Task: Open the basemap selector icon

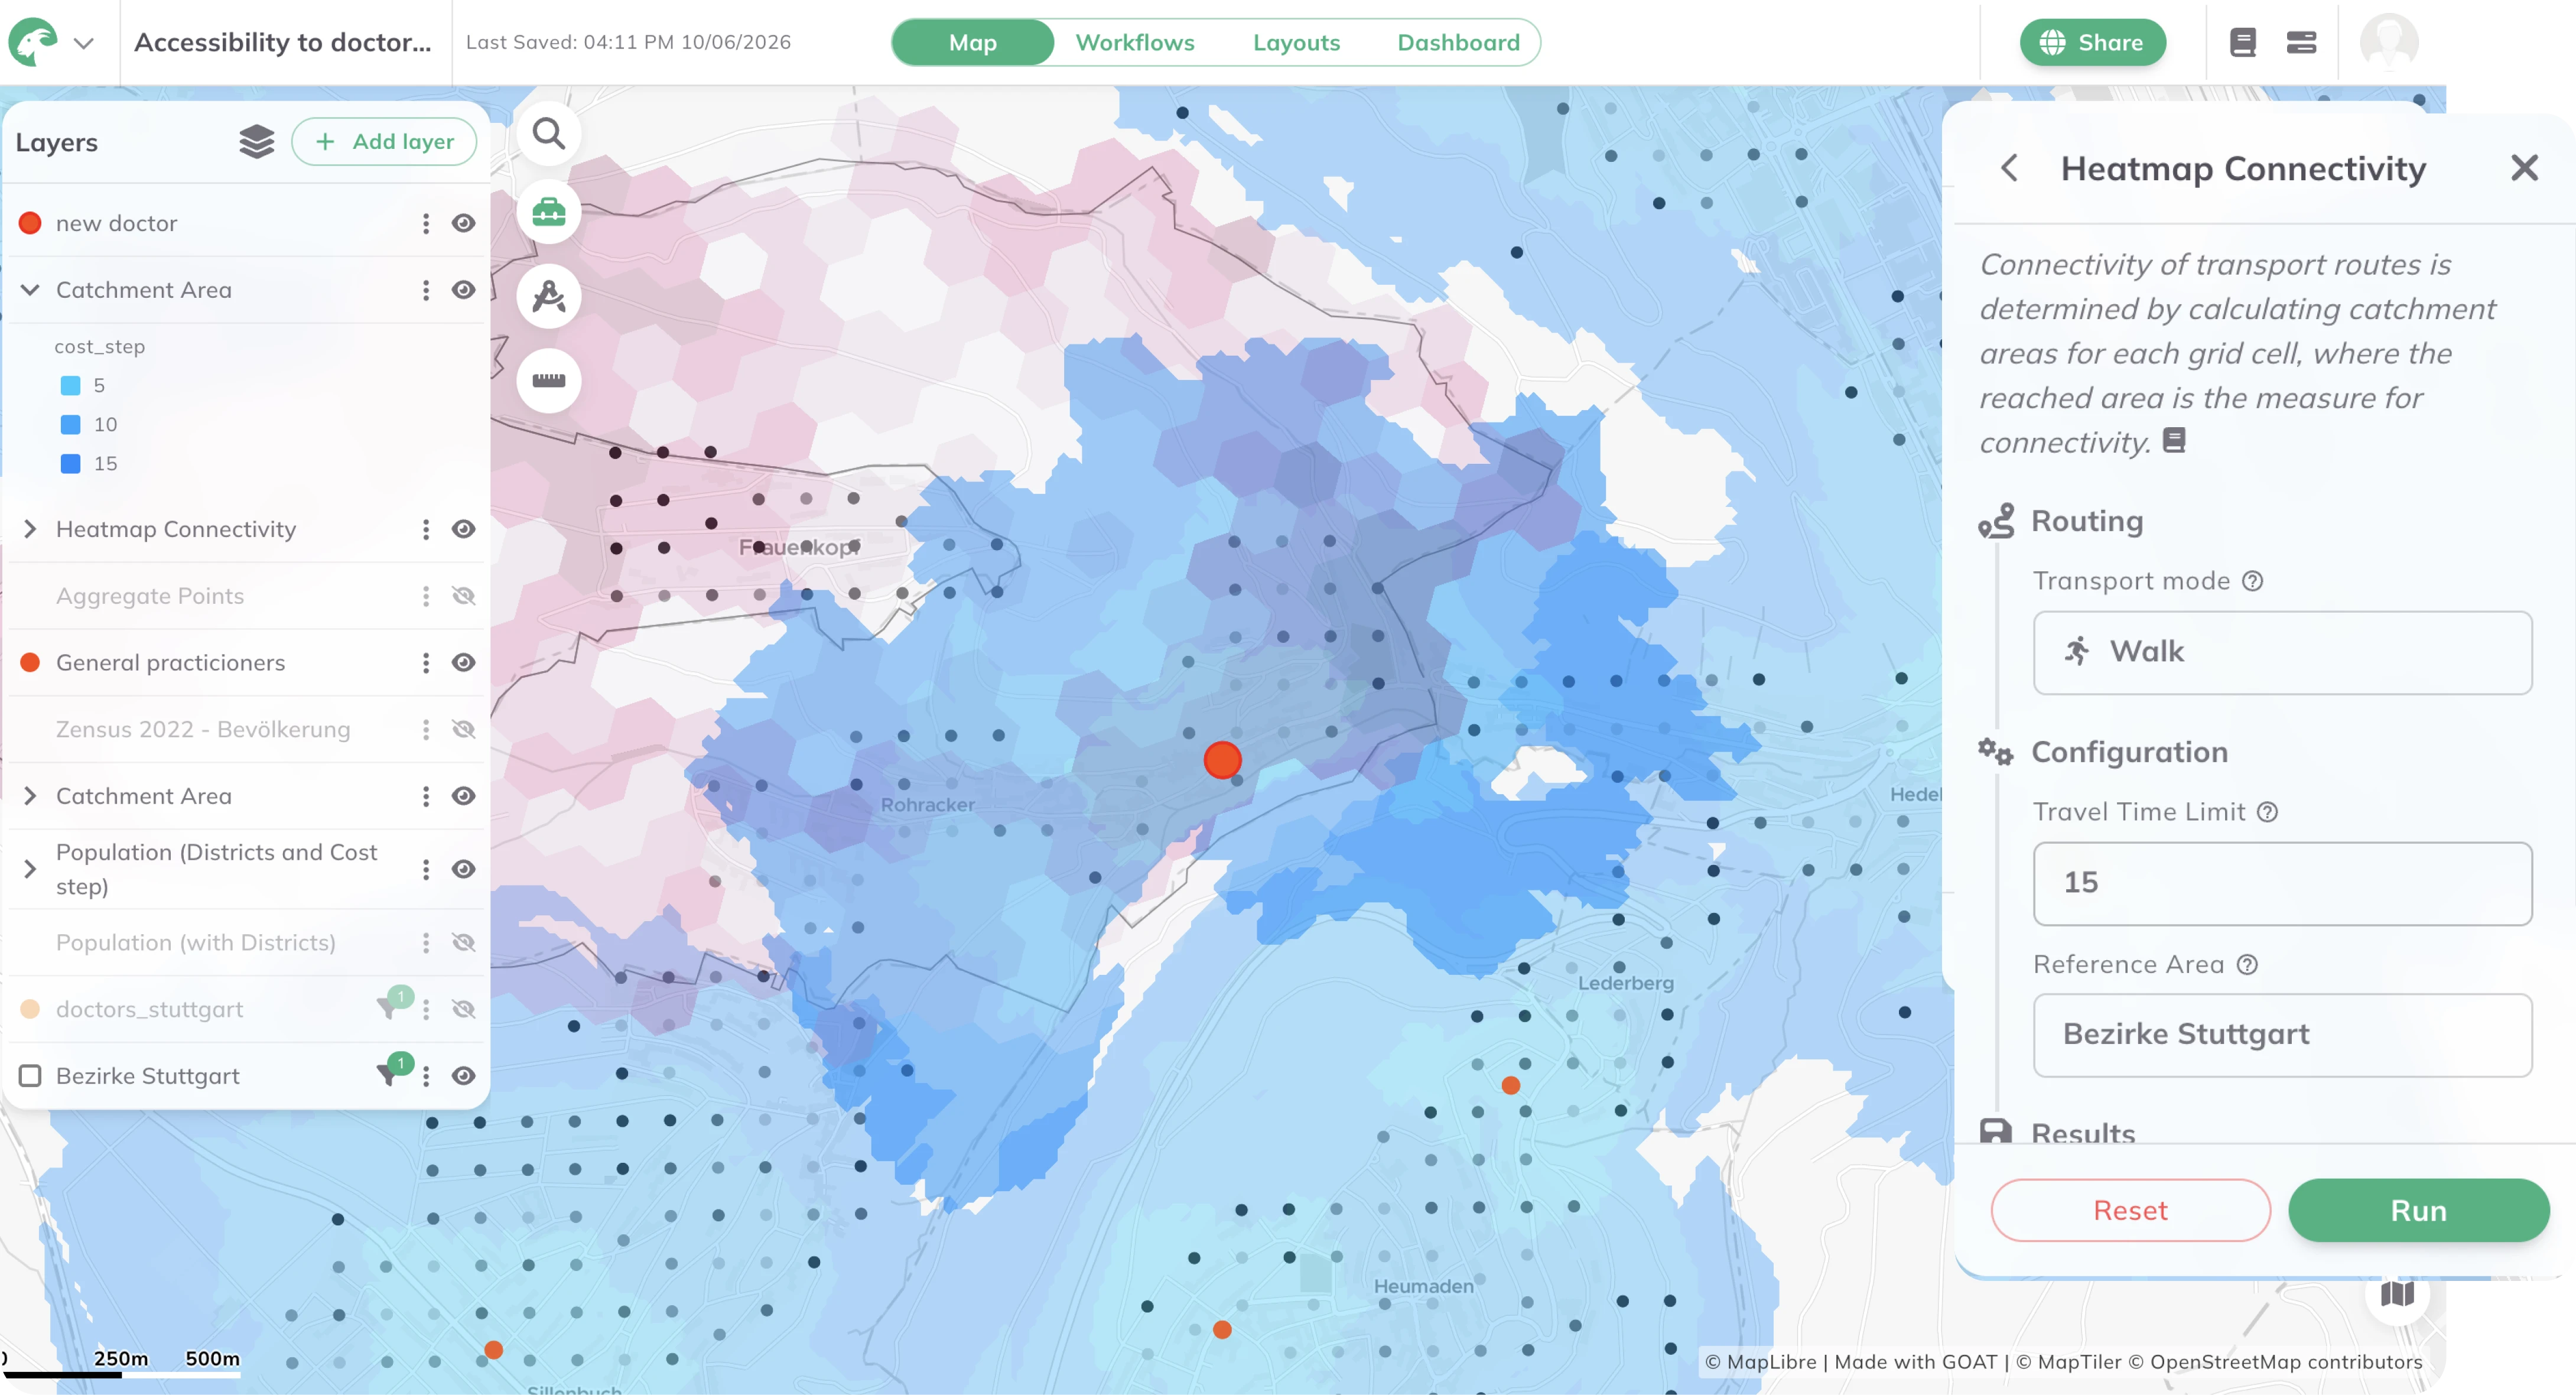Action: (x=2397, y=1294)
